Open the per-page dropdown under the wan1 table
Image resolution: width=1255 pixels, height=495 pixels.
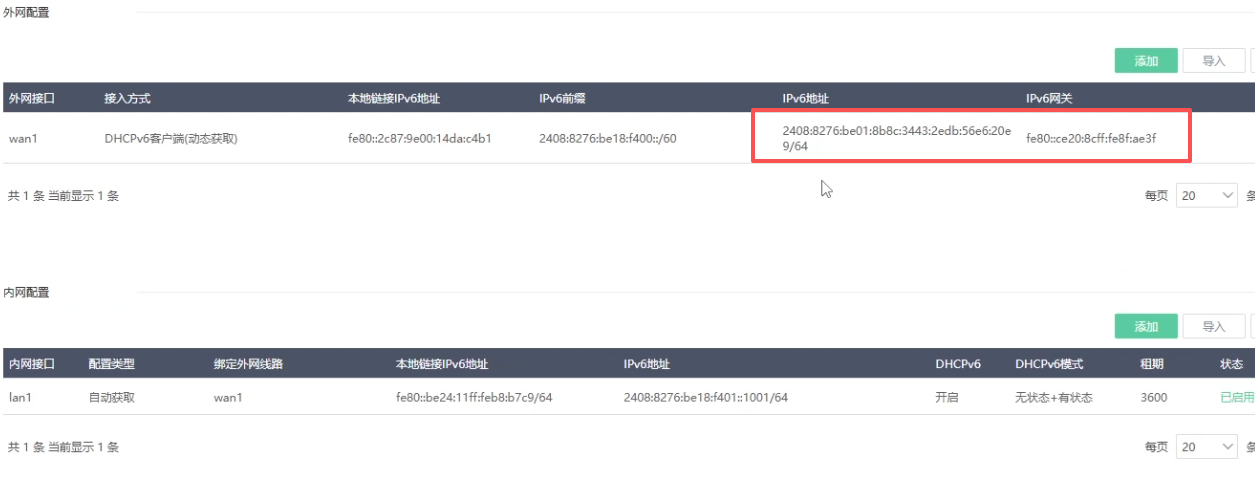[x=1208, y=196]
